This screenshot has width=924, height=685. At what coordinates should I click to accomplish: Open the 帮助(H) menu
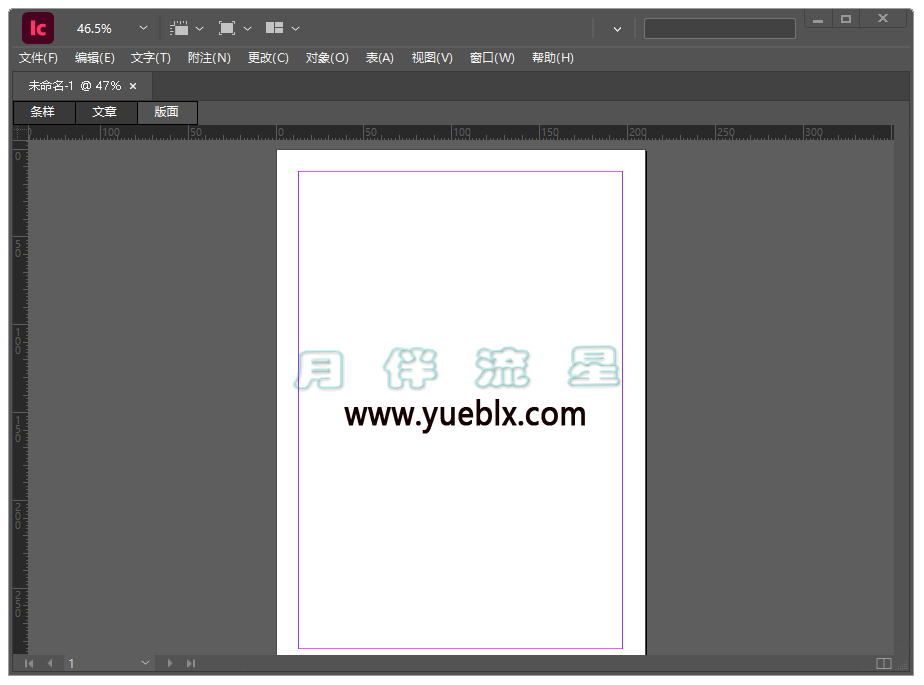tap(552, 58)
